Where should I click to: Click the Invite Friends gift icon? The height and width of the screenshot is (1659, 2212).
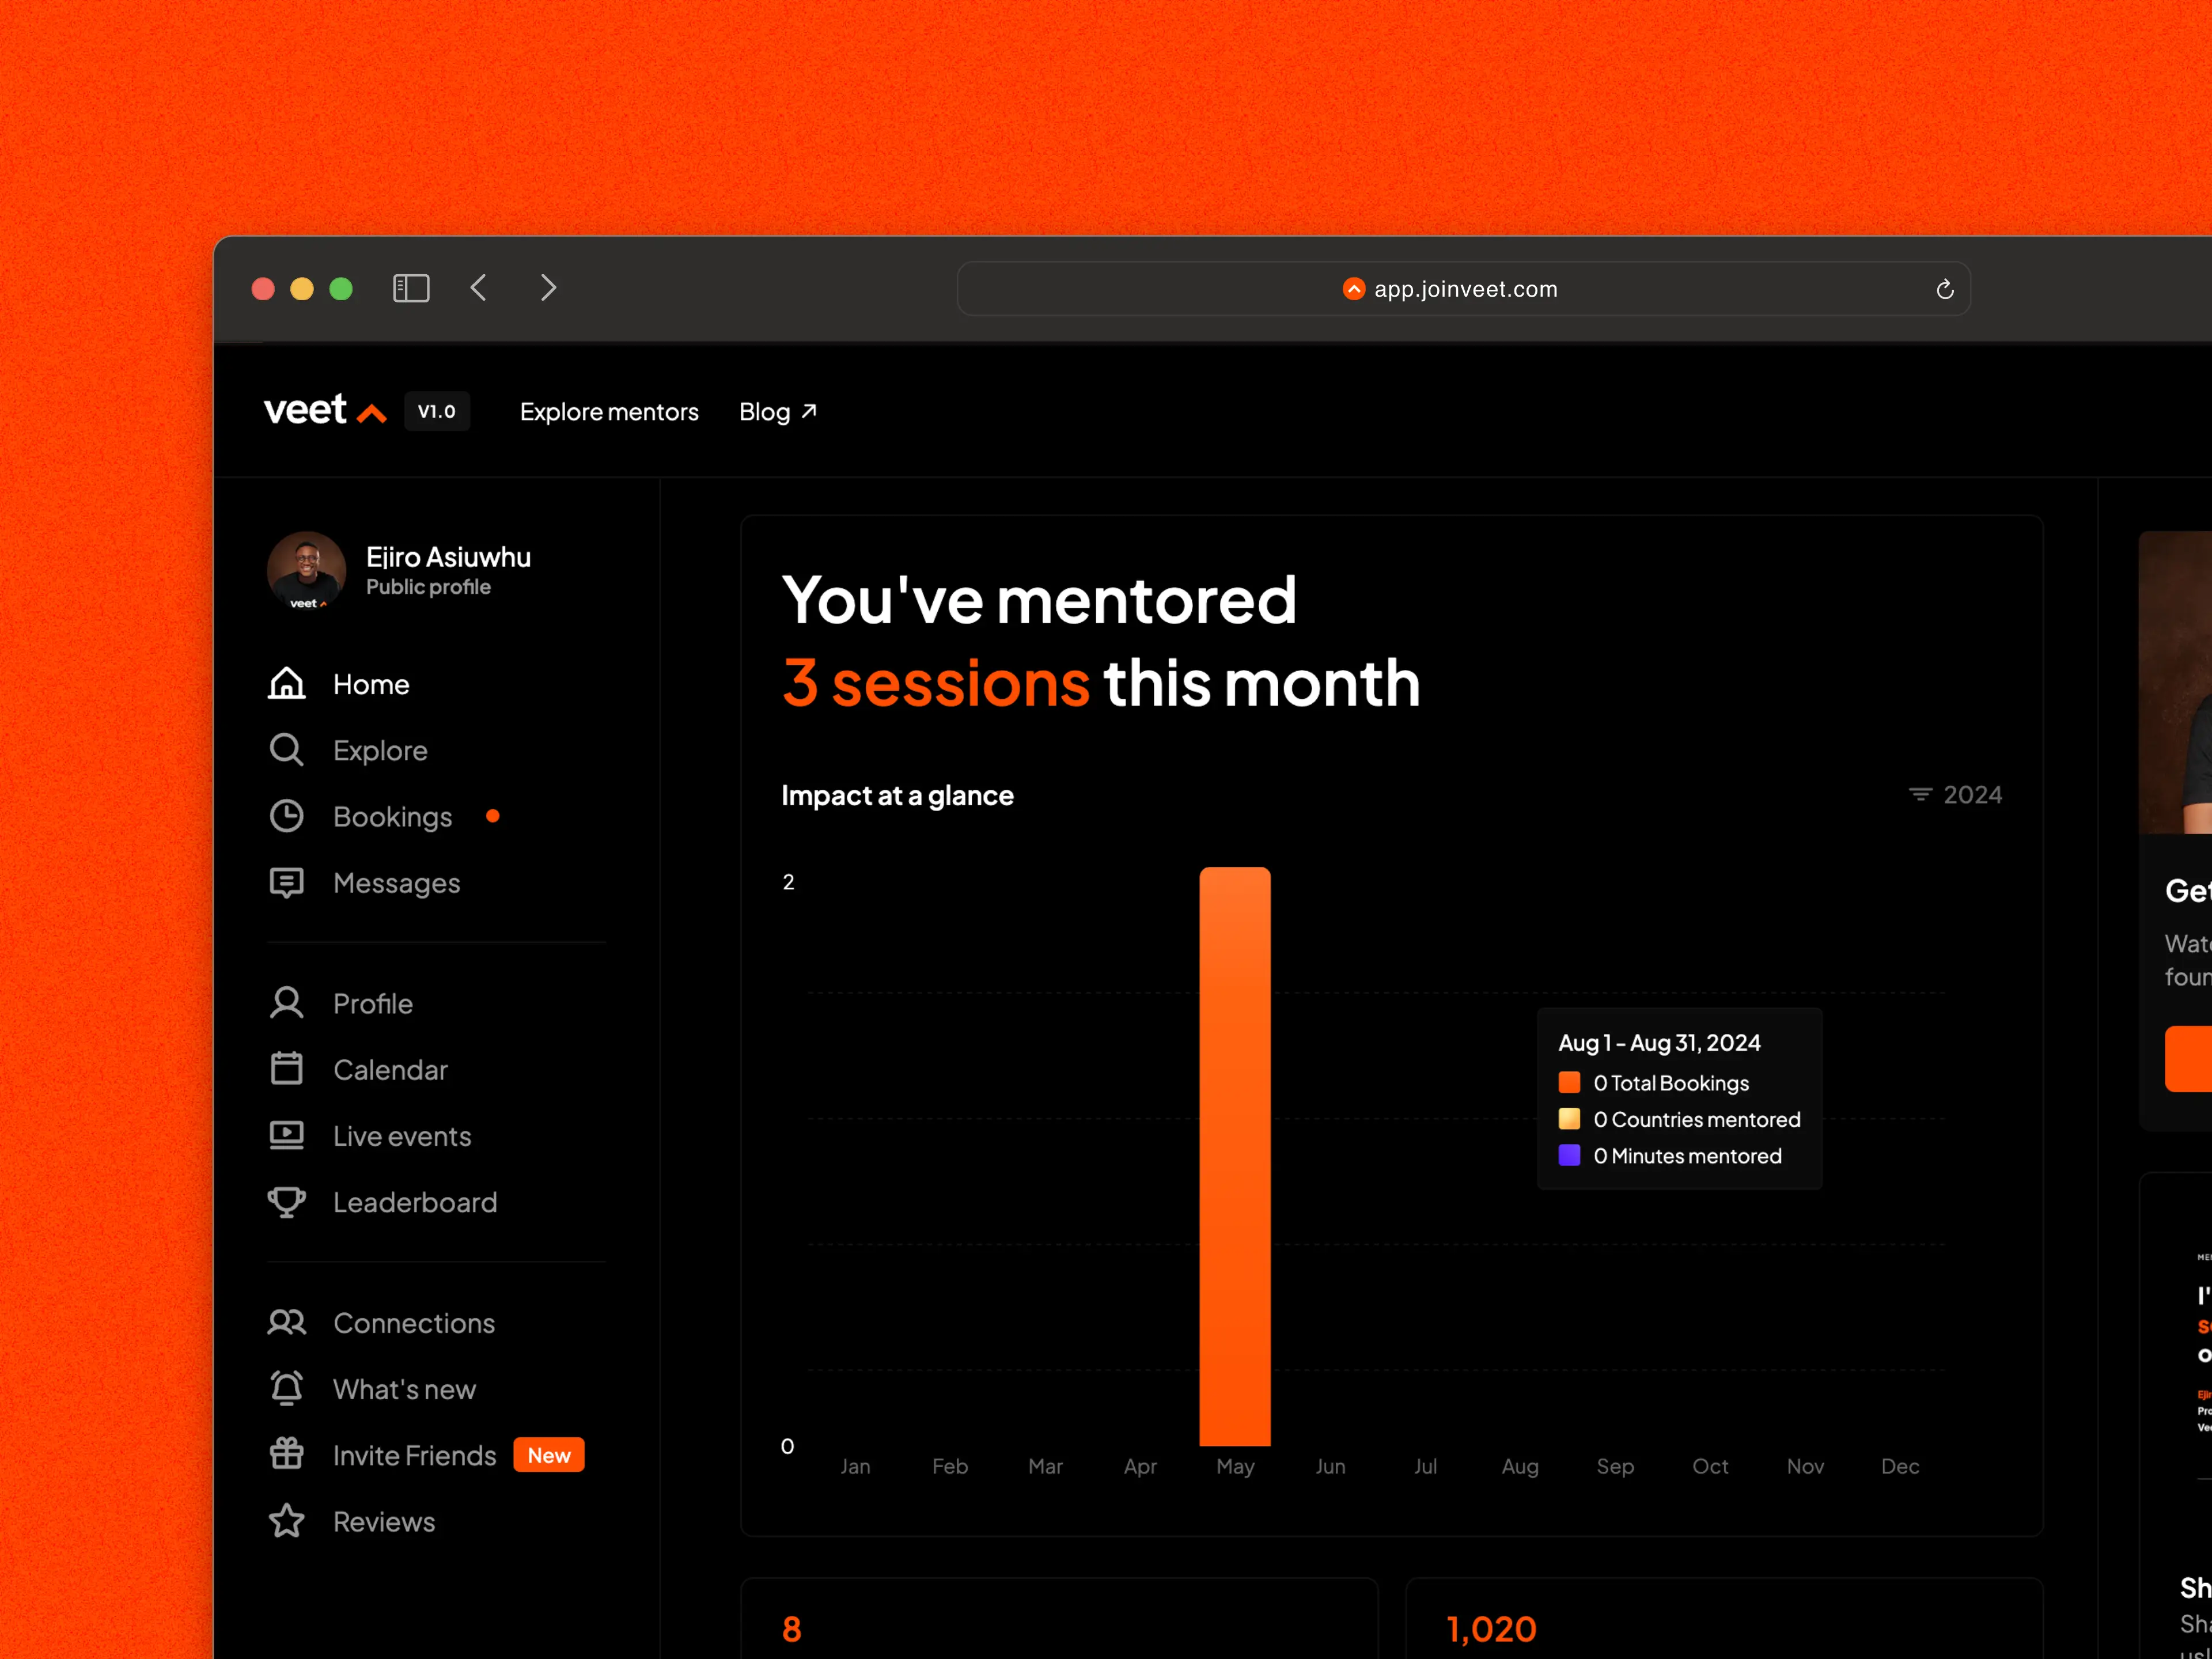click(286, 1454)
